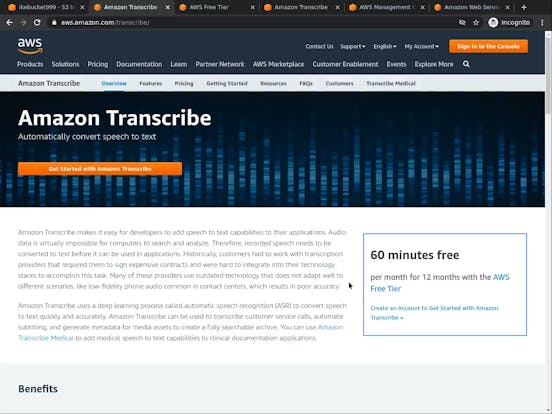This screenshot has height=414, width=552.
Task: Close the AWS Free Tier tab
Action: 252,7
